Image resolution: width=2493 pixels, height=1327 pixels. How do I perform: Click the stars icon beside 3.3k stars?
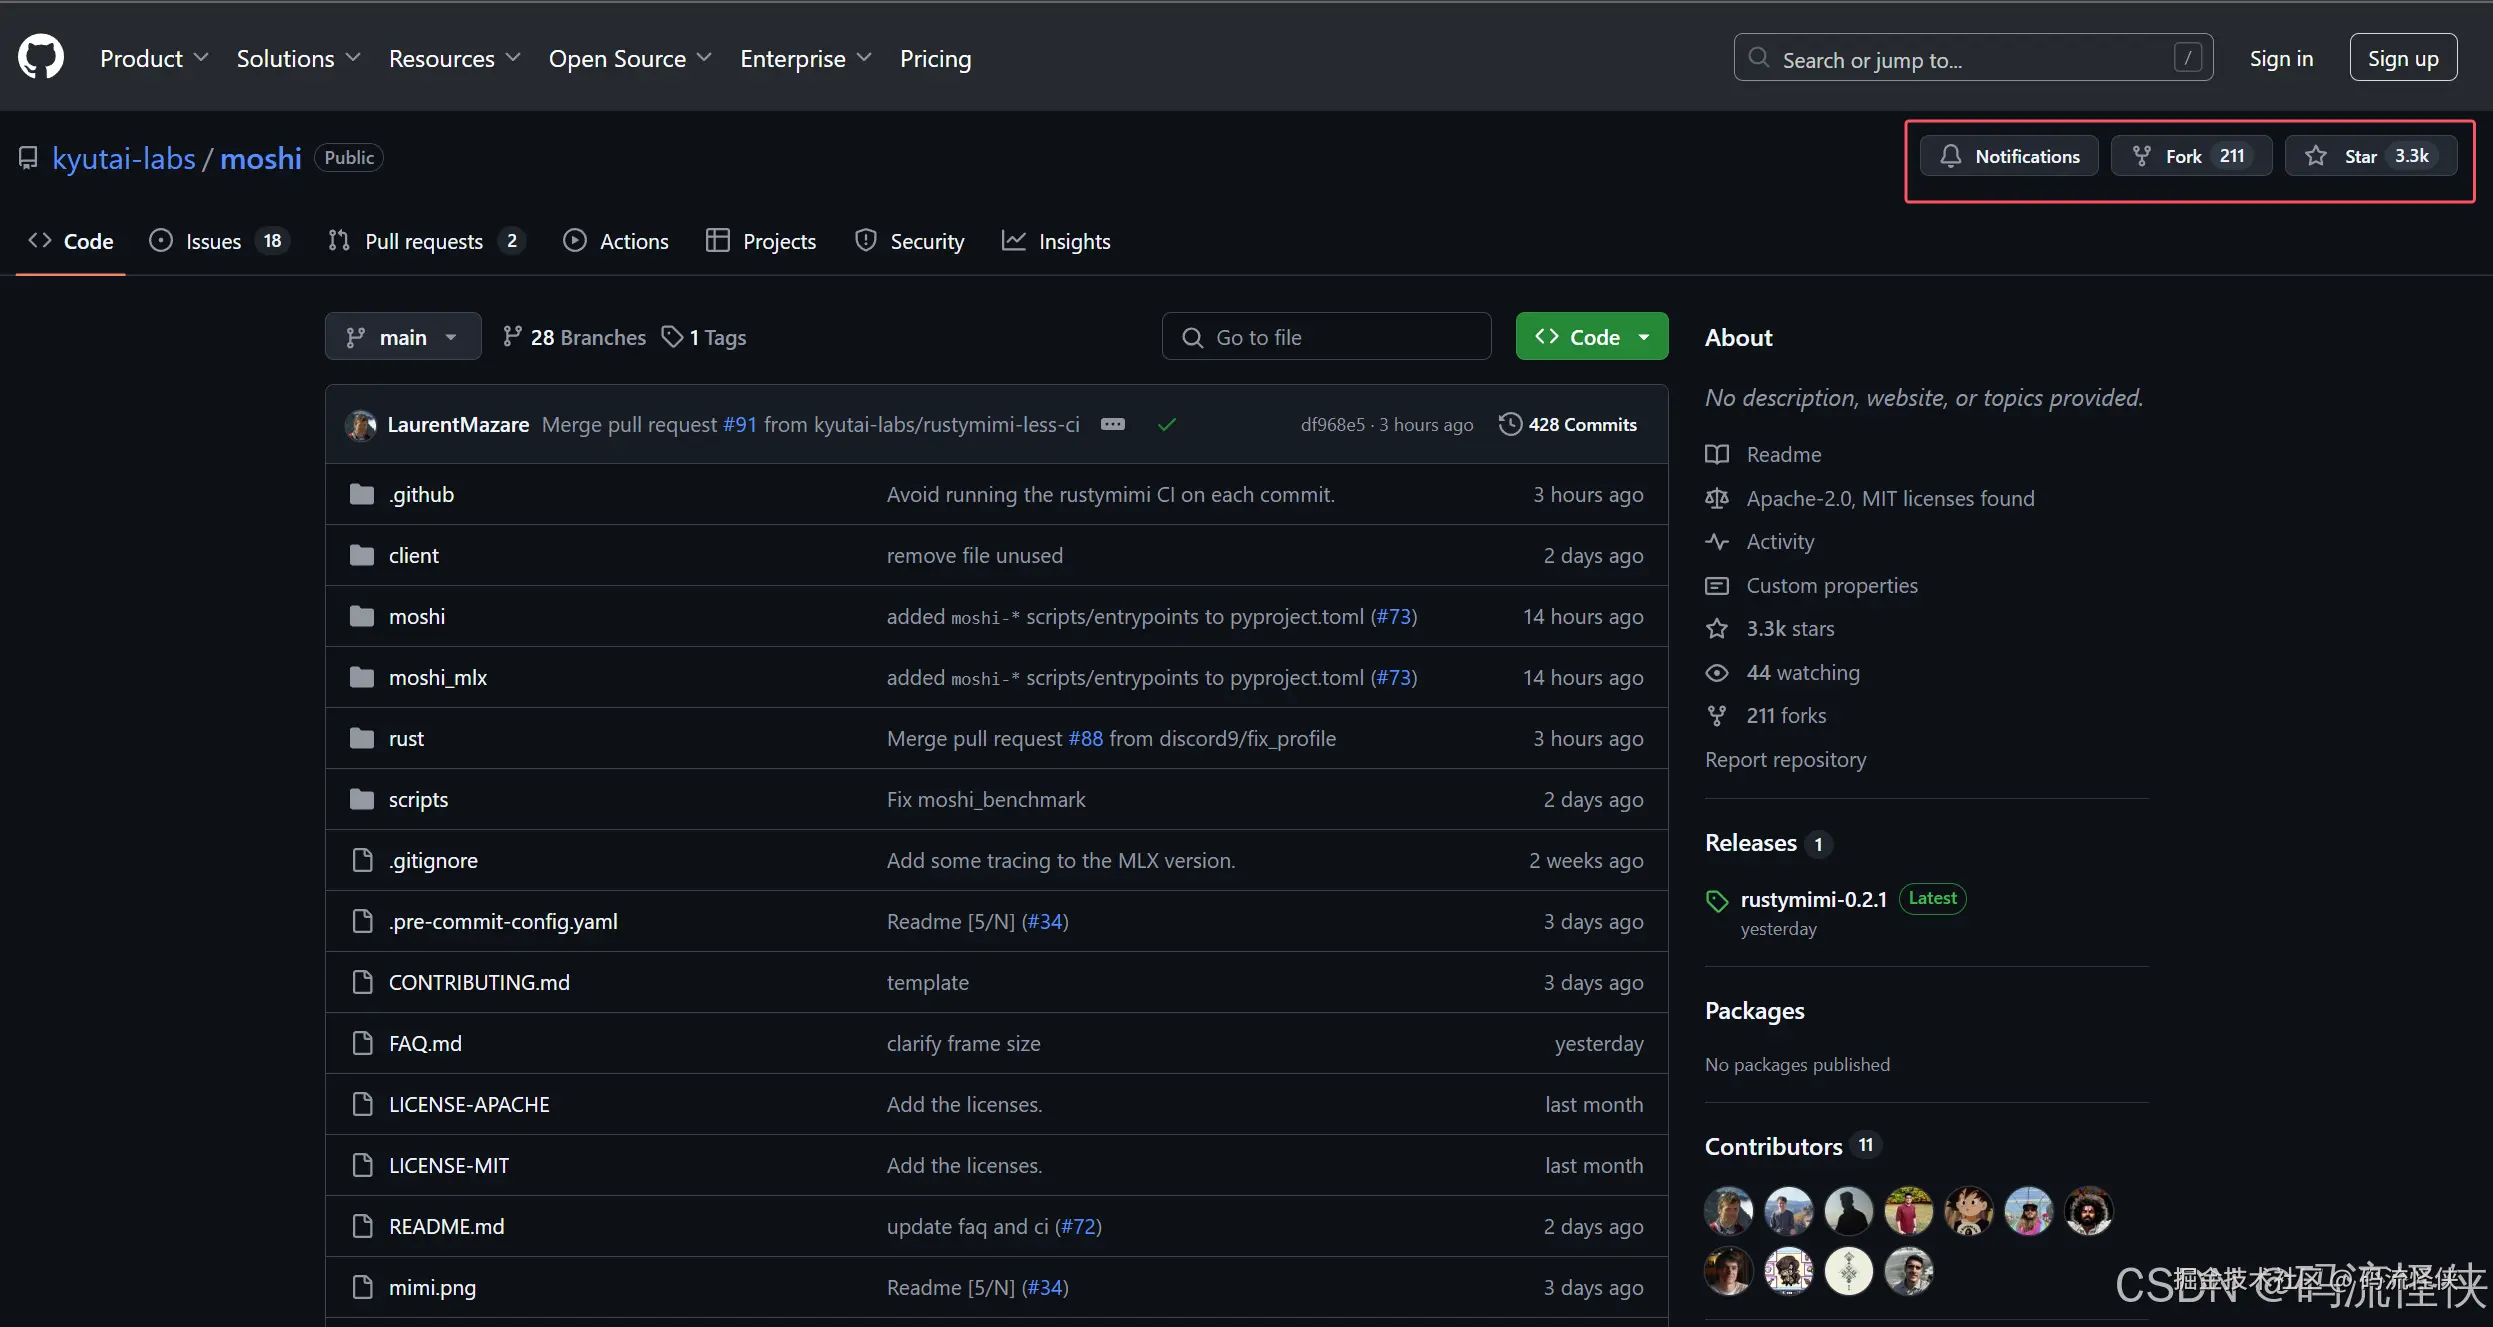[1717, 628]
